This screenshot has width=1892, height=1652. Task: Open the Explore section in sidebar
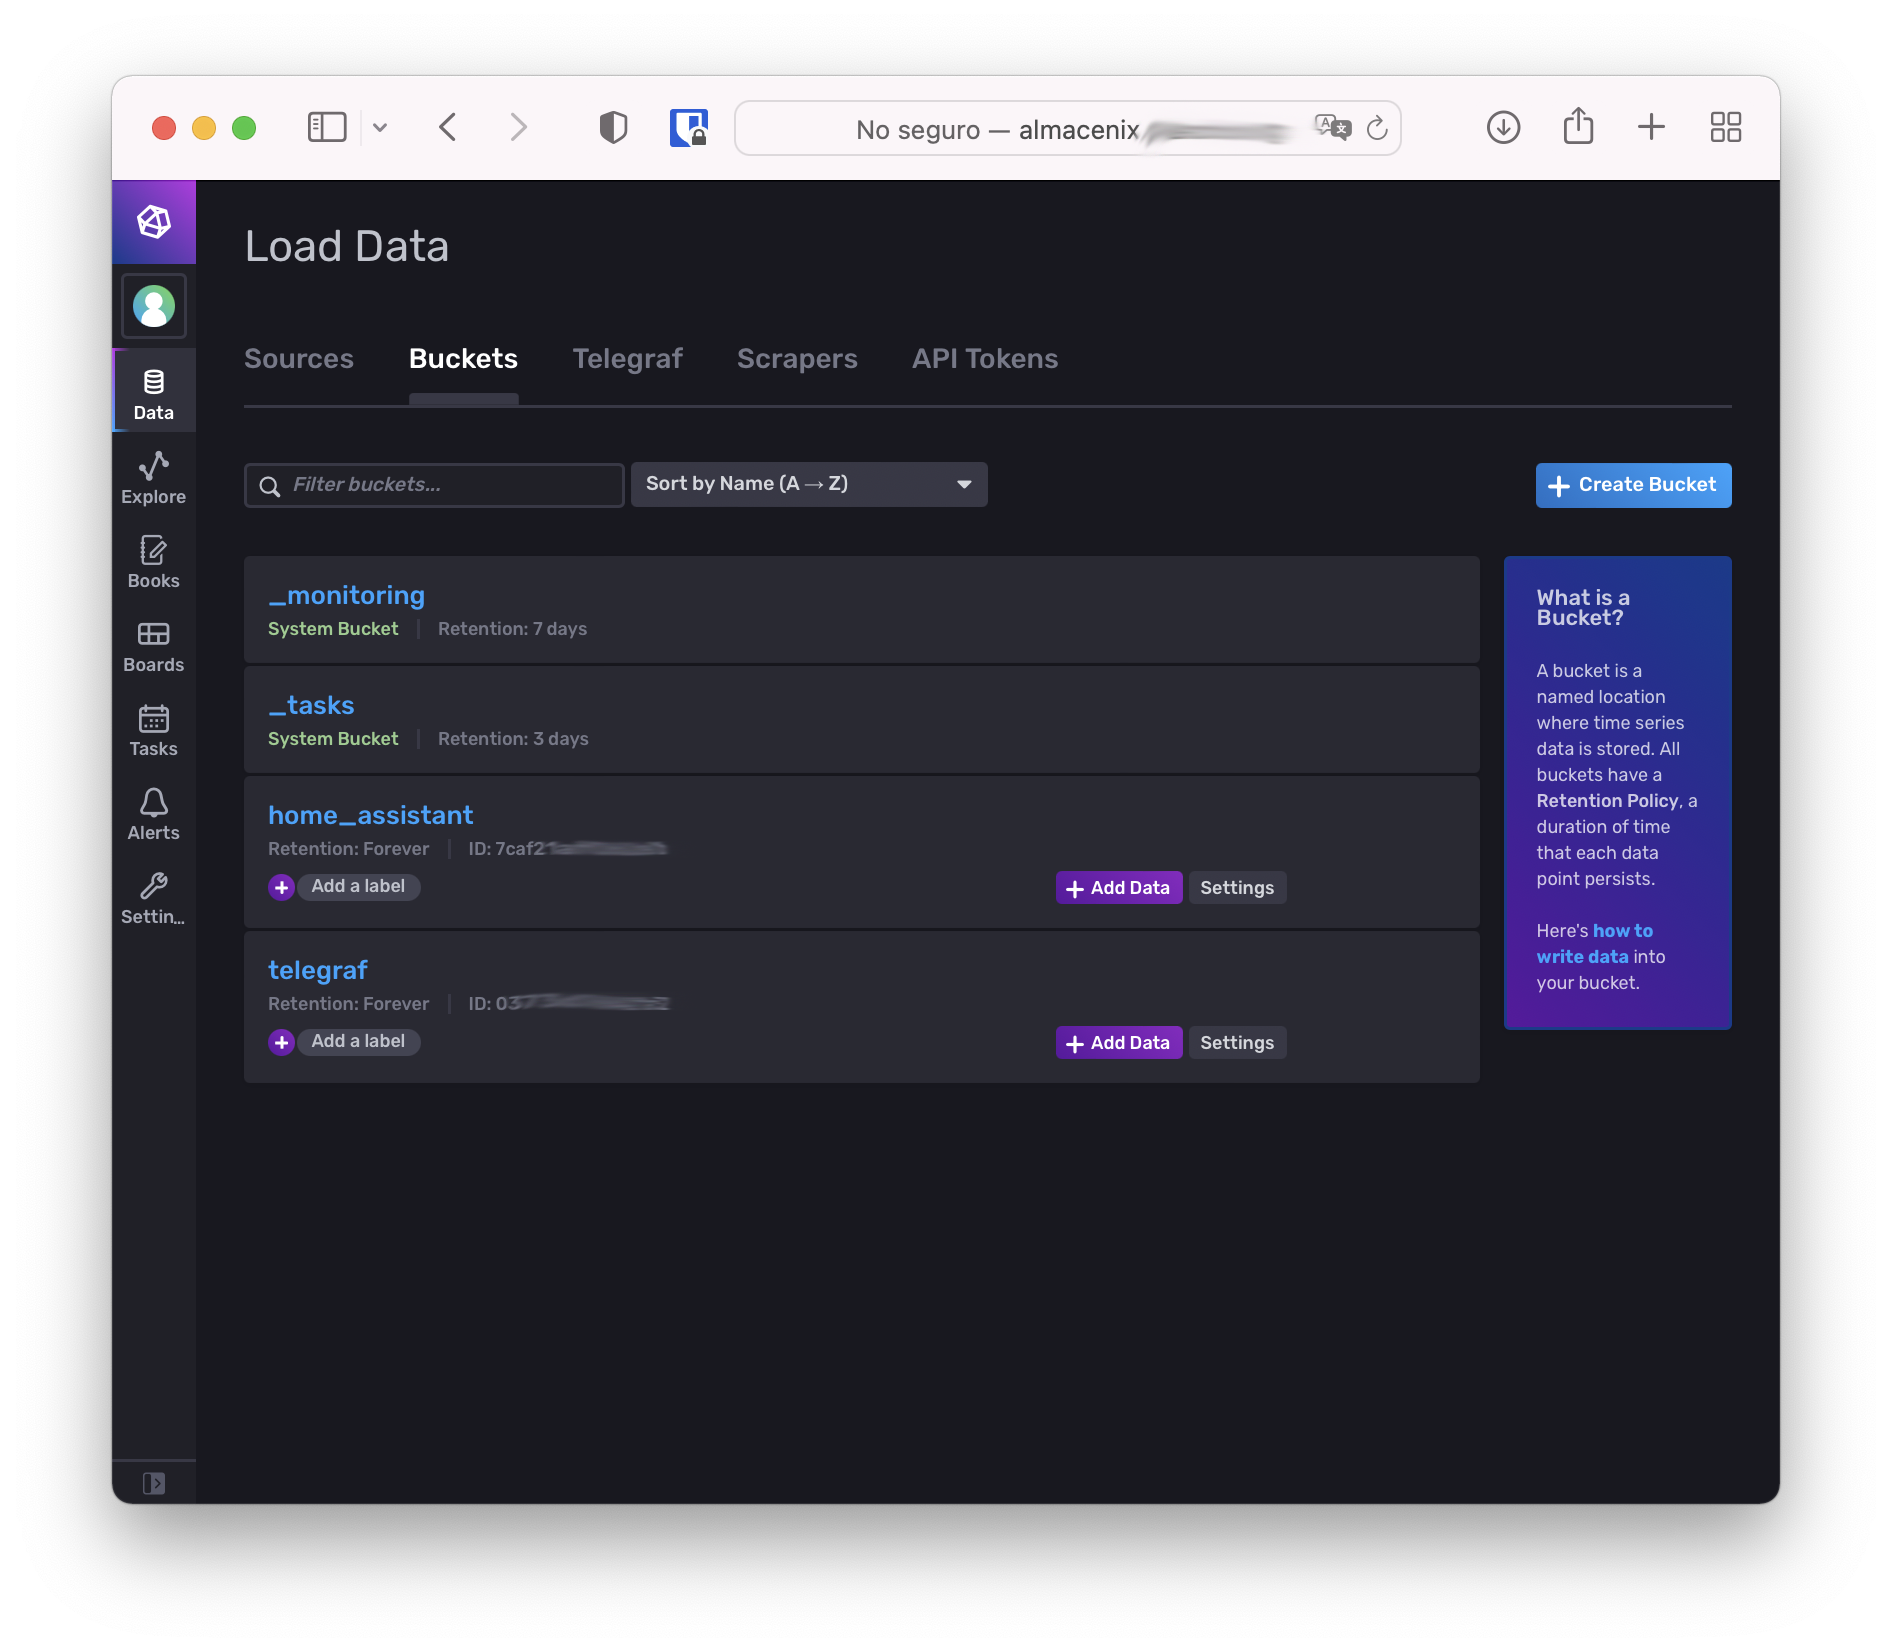[154, 478]
